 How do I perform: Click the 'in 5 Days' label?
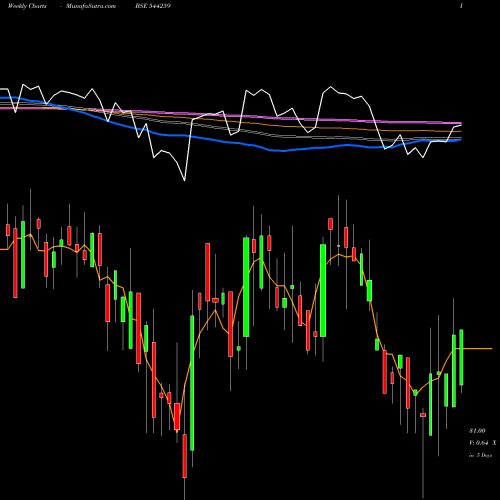[480, 455]
